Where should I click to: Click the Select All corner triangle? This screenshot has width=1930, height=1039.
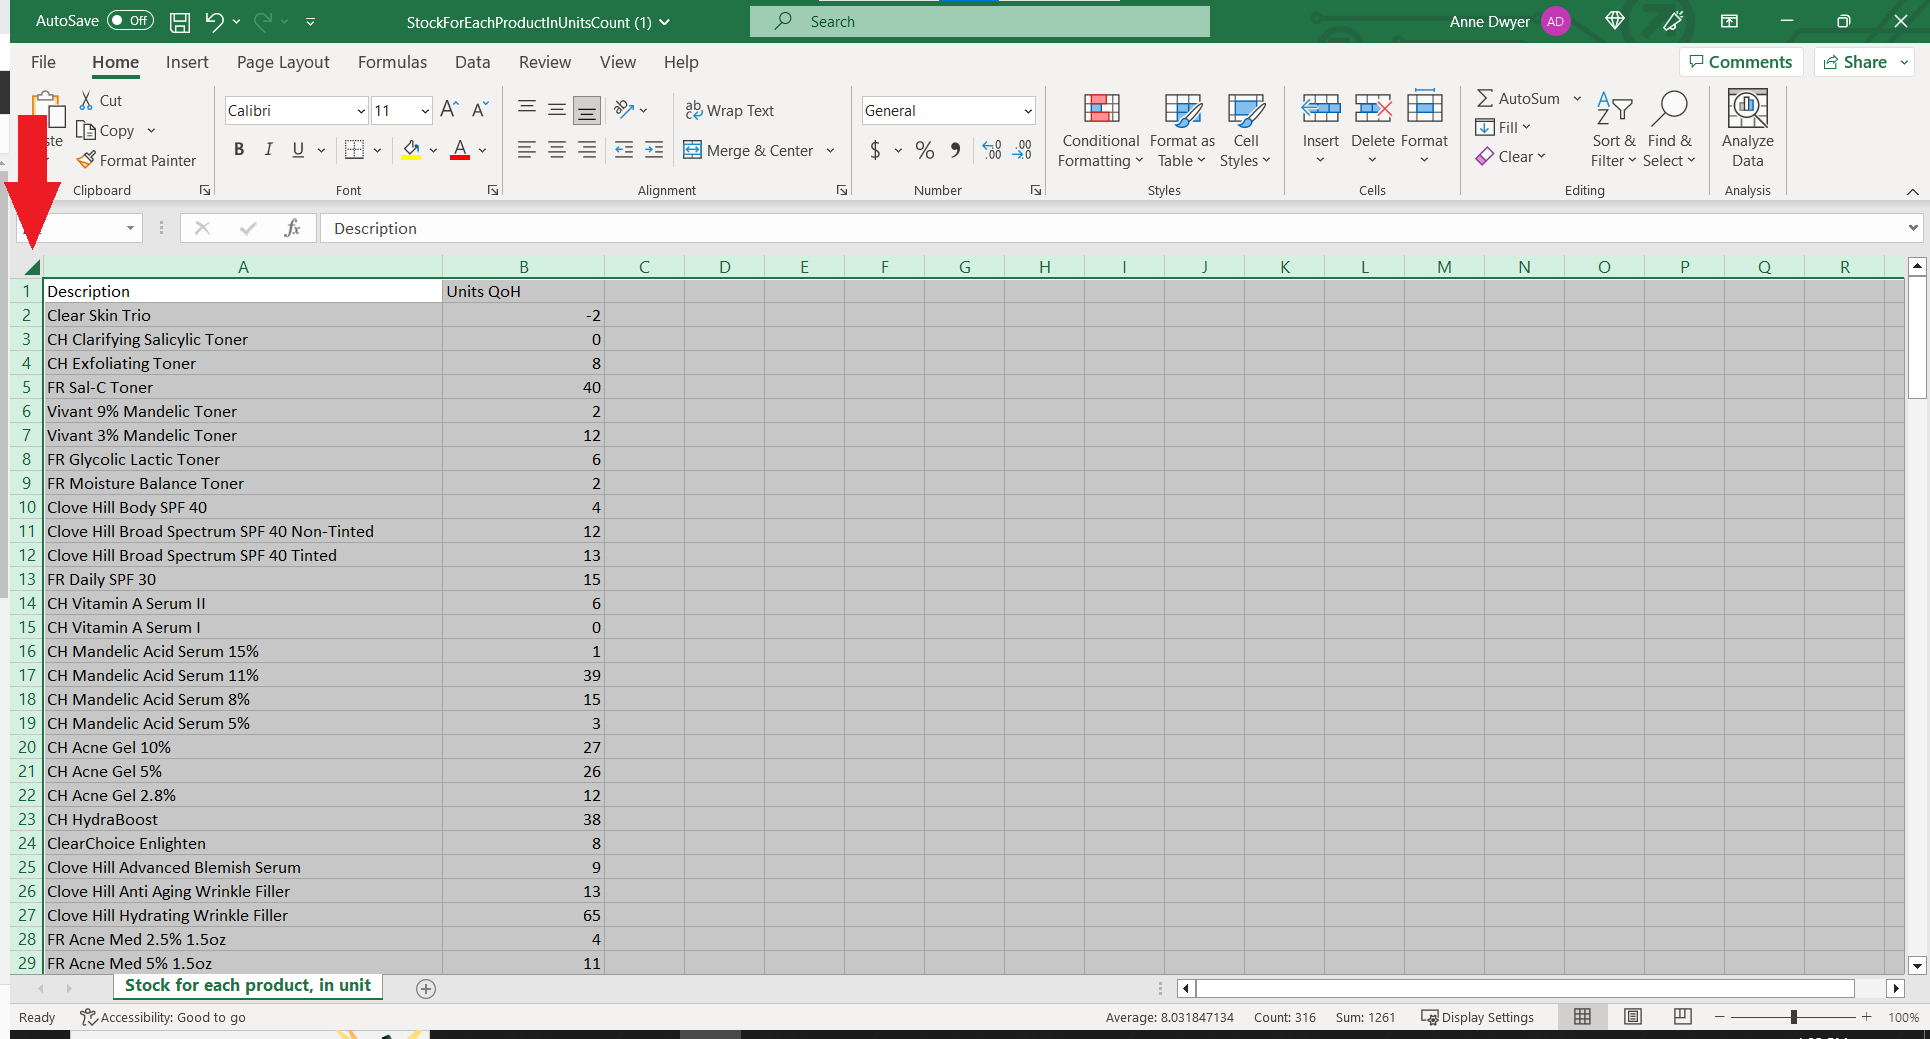[x=31, y=267]
